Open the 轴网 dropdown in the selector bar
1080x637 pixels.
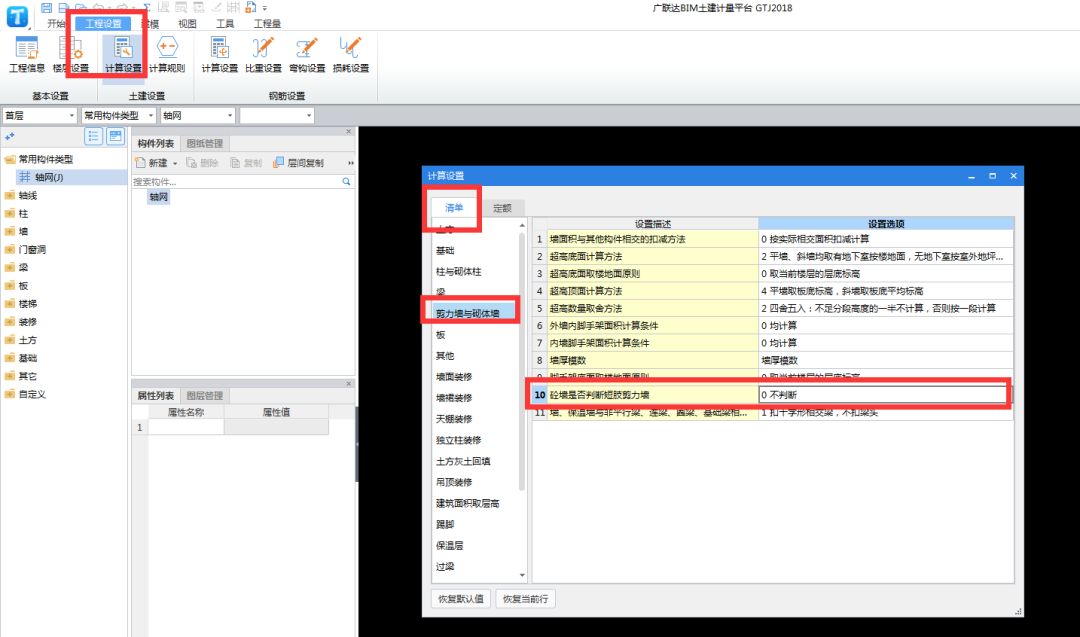click(x=198, y=116)
